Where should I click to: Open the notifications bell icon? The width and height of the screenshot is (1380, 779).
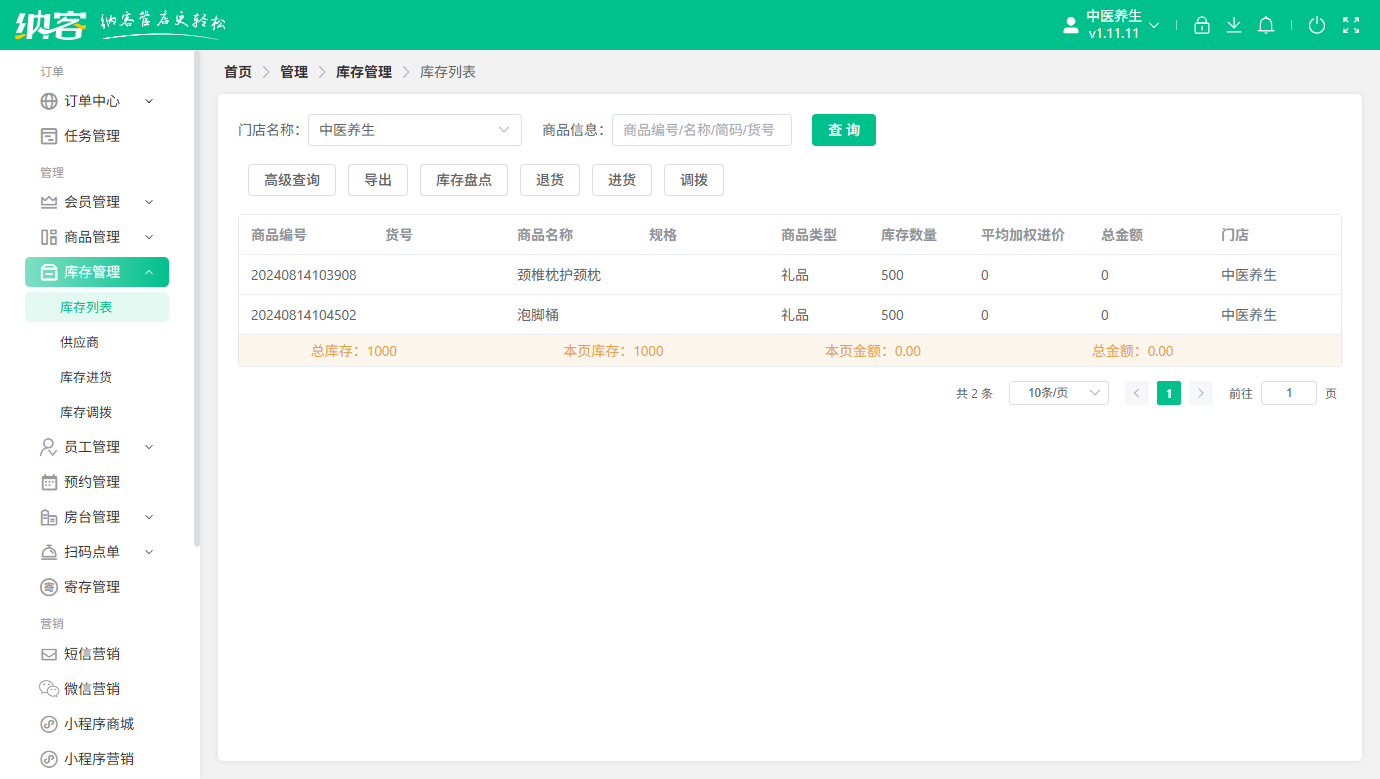(x=1265, y=25)
